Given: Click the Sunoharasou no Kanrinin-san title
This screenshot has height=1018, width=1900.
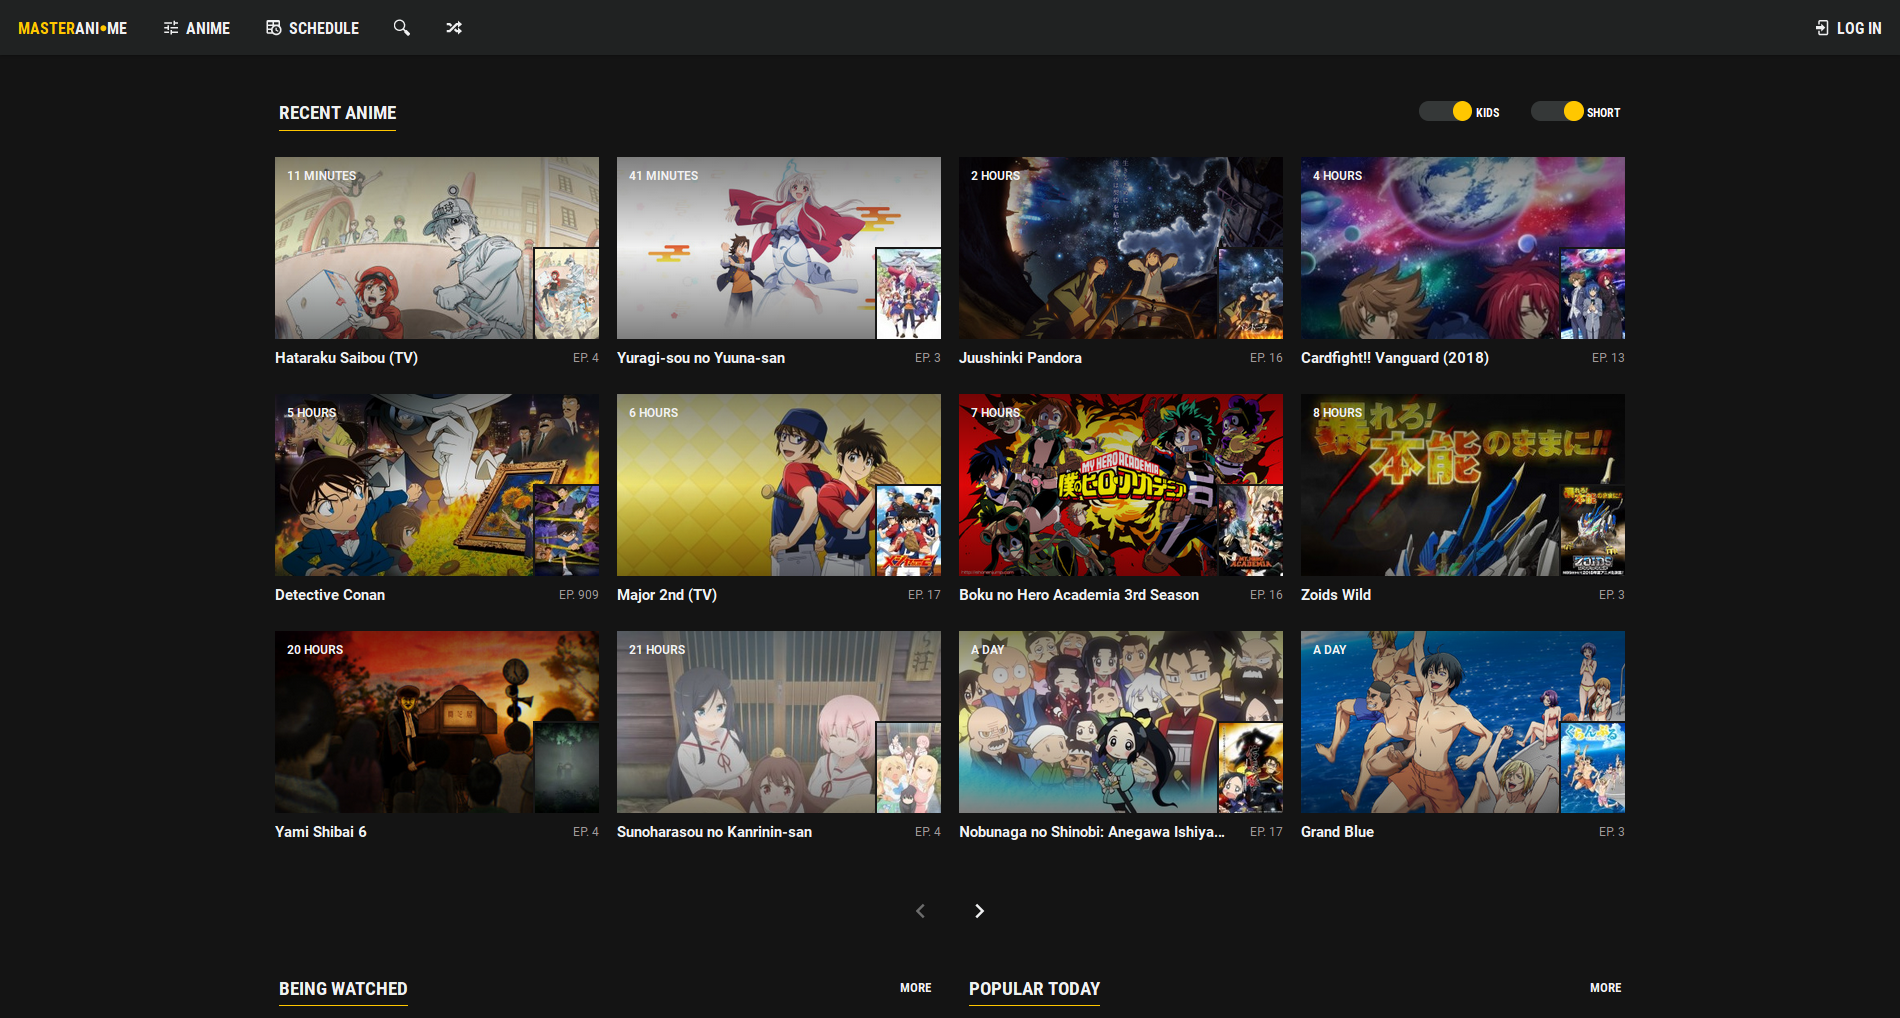Looking at the screenshot, I should coord(714,832).
